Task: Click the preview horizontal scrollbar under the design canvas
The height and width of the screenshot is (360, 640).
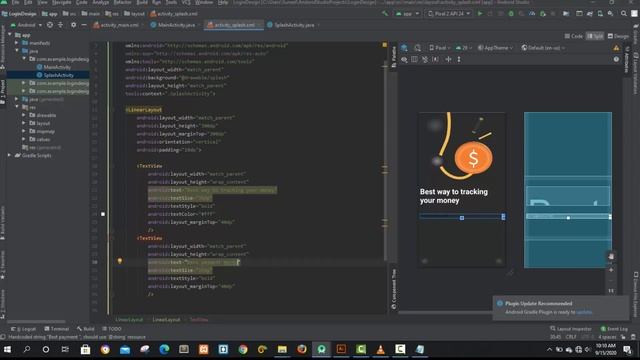Action: pos(446,313)
